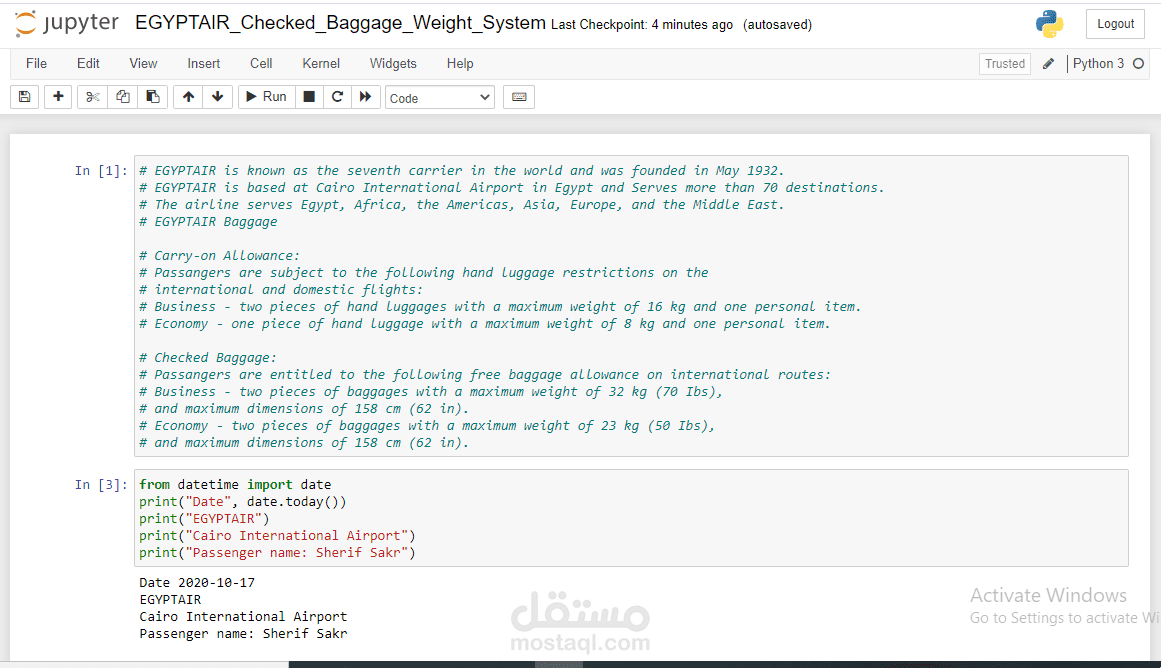Click the print("EGYPTAIR") code line

[204, 519]
